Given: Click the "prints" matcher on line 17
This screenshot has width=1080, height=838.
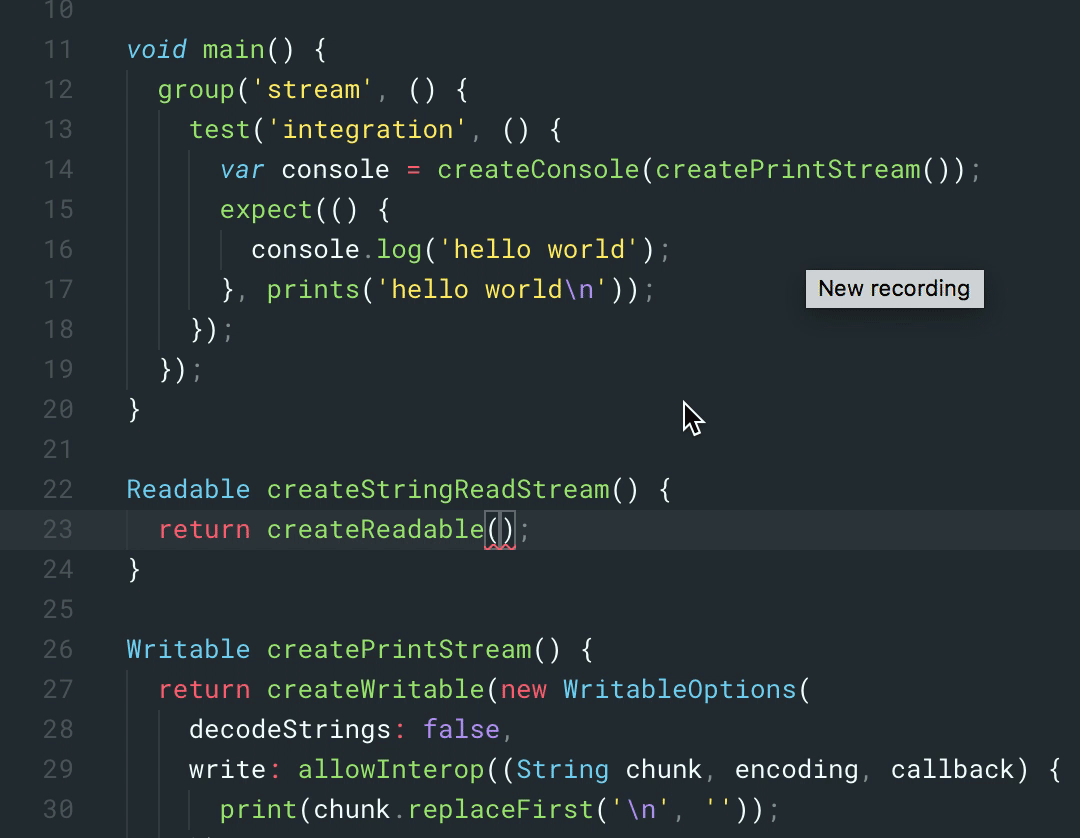Looking at the screenshot, I should [313, 289].
